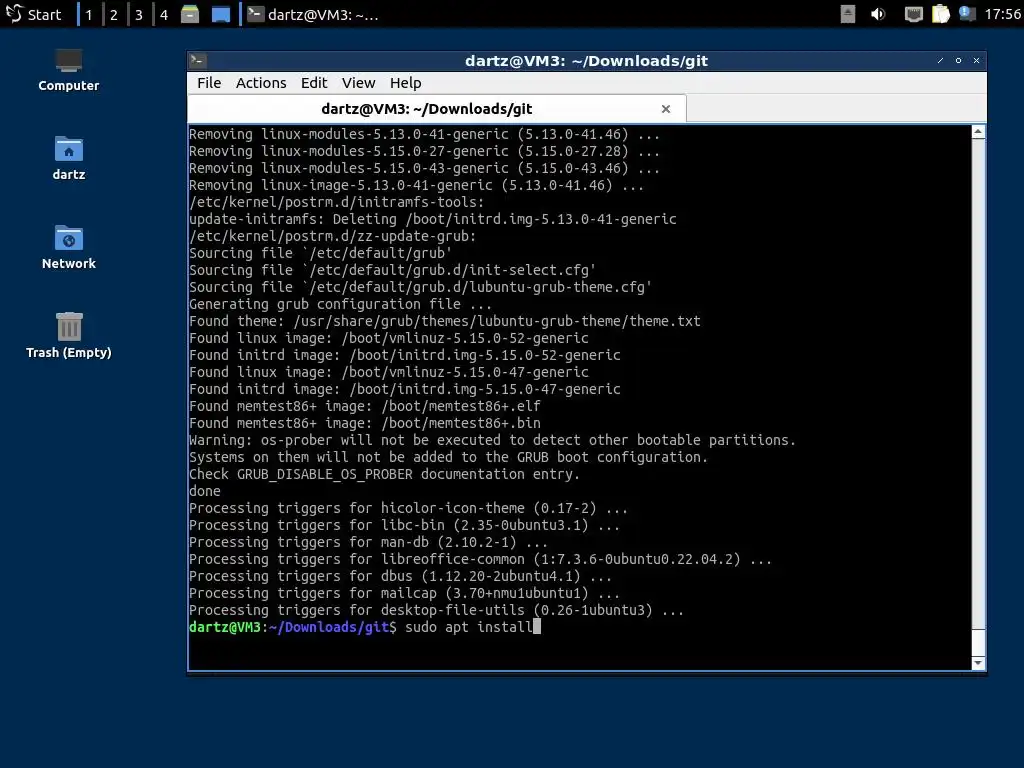The width and height of the screenshot is (1024, 768).
Task: Click the 'Found theme:' lubuntu-grub-theme line
Action: coord(445,321)
